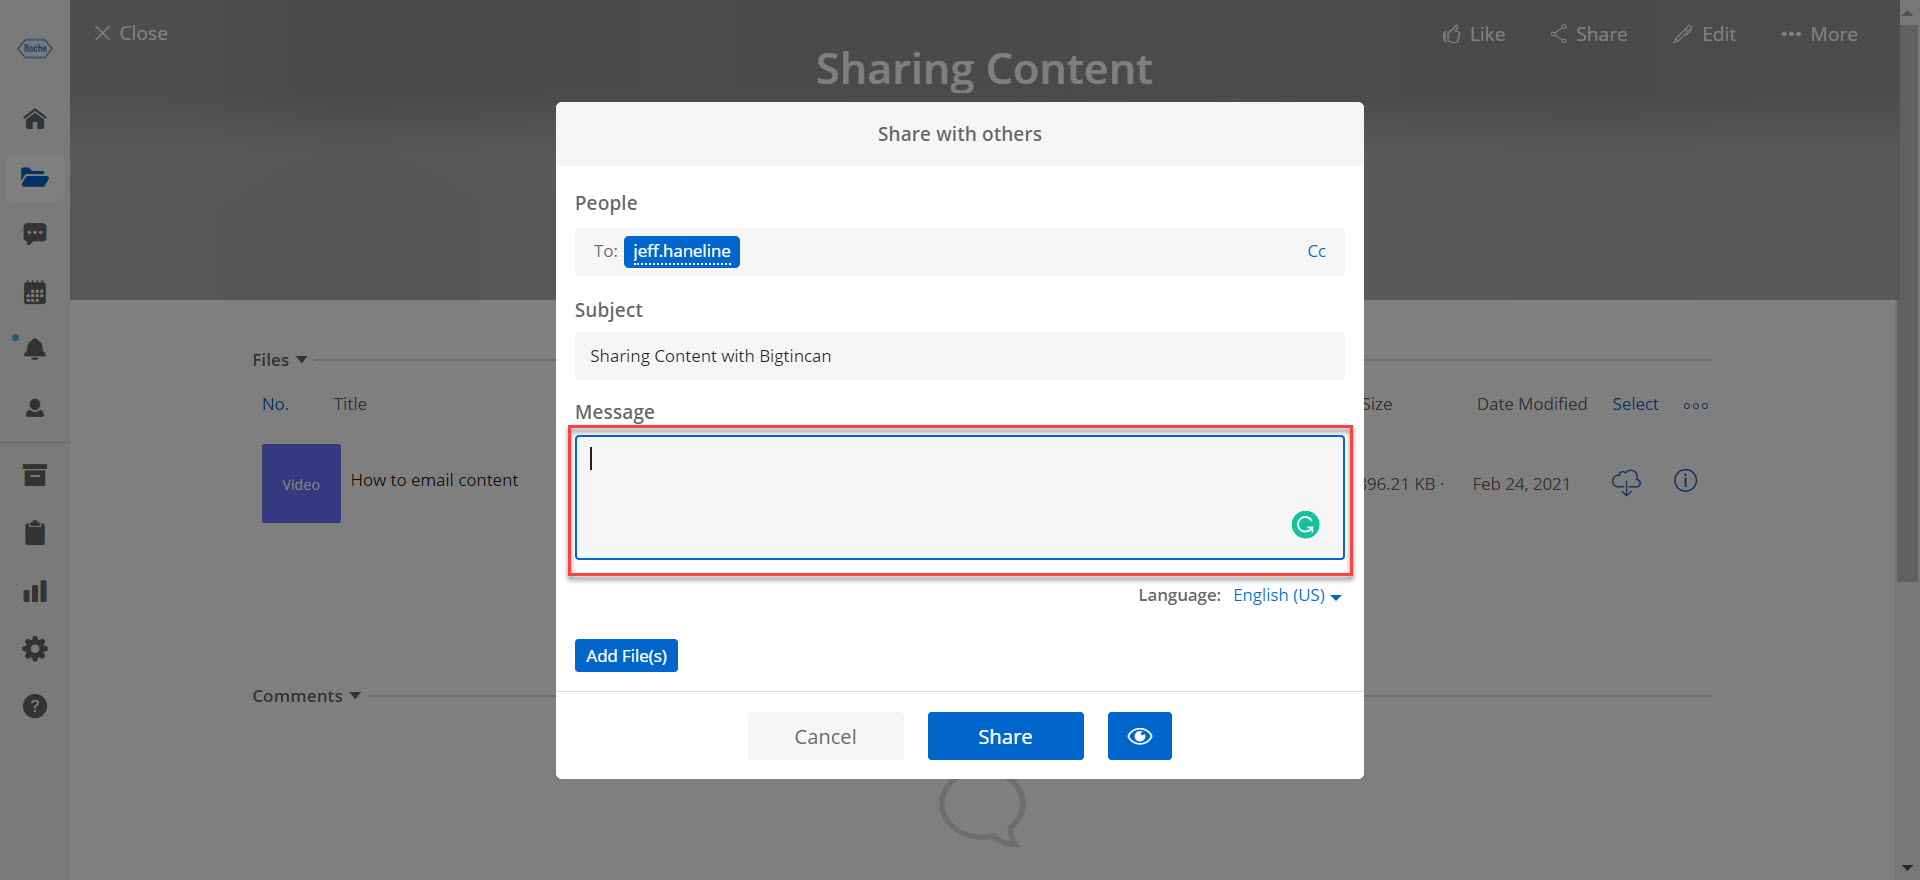Viewport: 1920px width, 880px height.
Task: Open the Reports bar chart icon
Action: (x=35, y=591)
